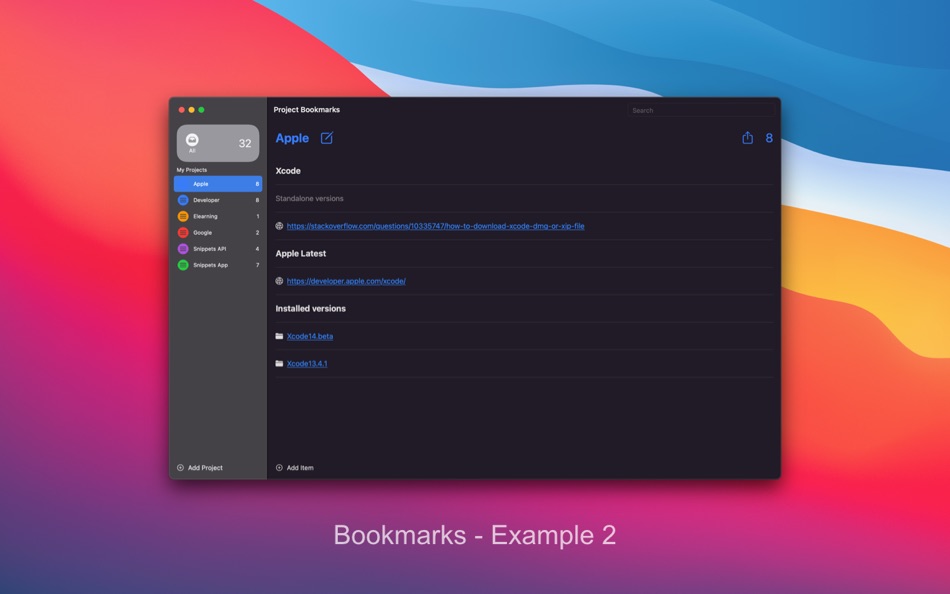This screenshot has width=950, height=594.
Task: Click the red Google project icon
Action: [x=183, y=233]
